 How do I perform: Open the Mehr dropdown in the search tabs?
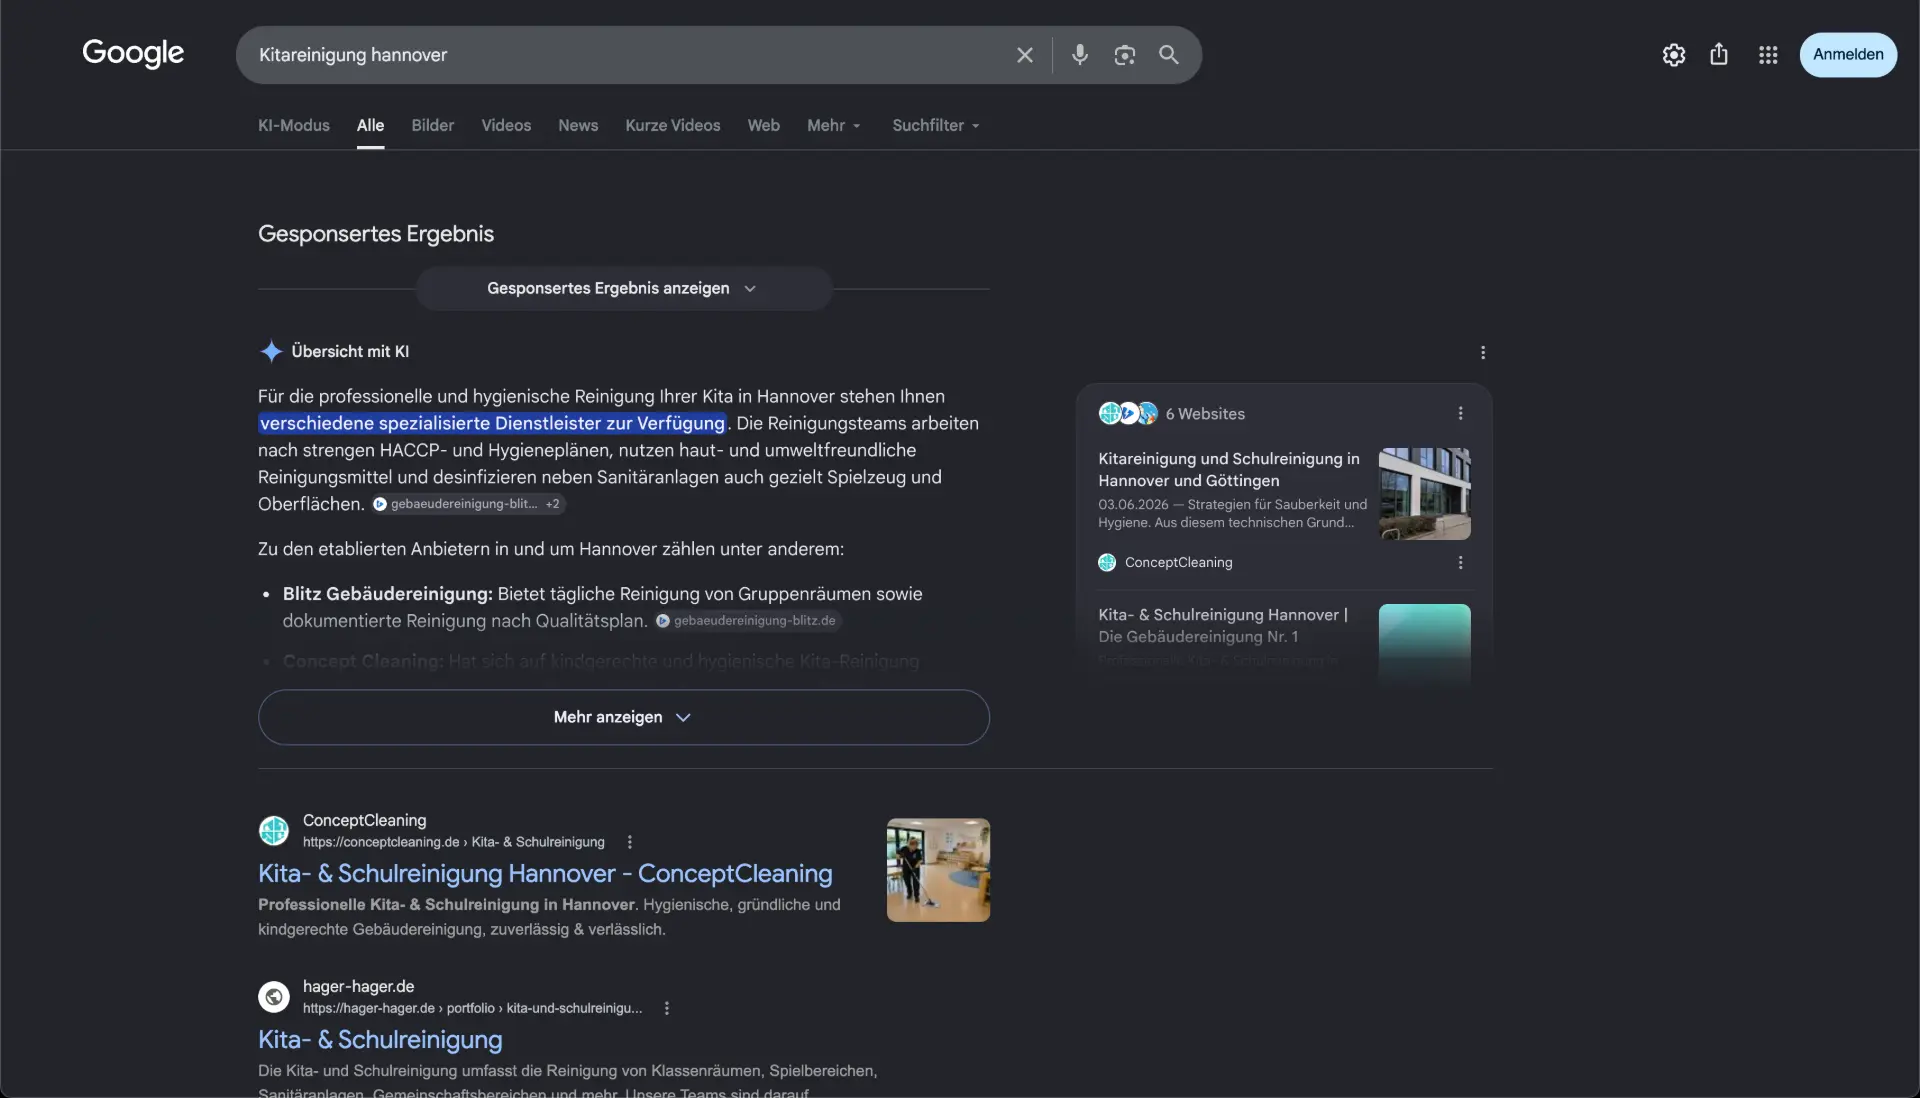[x=834, y=125]
